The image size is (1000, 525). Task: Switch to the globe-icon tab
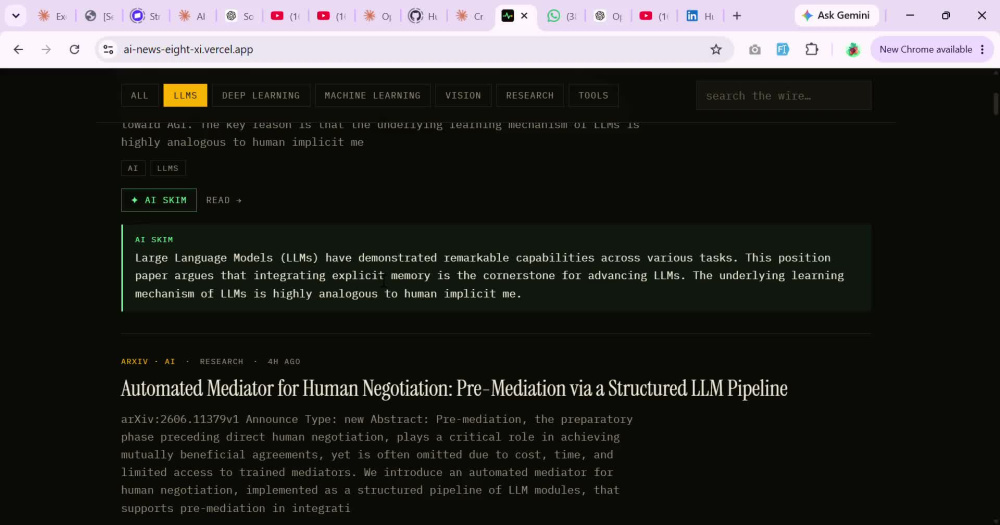(x=98, y=15)
